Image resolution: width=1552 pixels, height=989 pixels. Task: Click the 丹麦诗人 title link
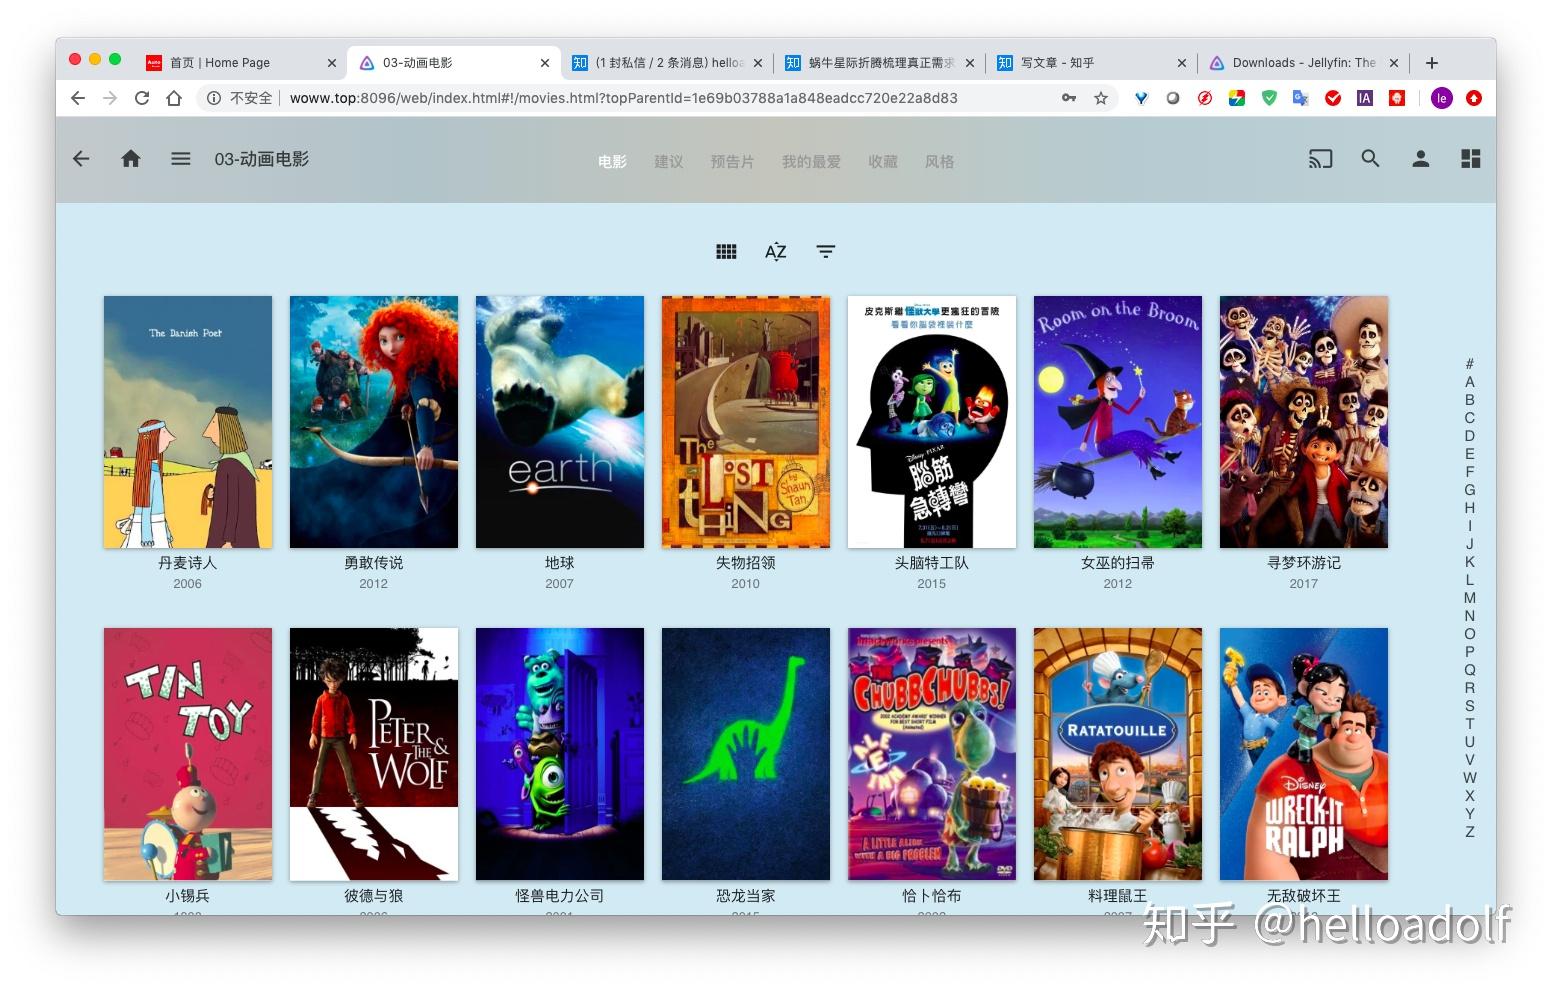pyautogui.click(x=188, y=563)
